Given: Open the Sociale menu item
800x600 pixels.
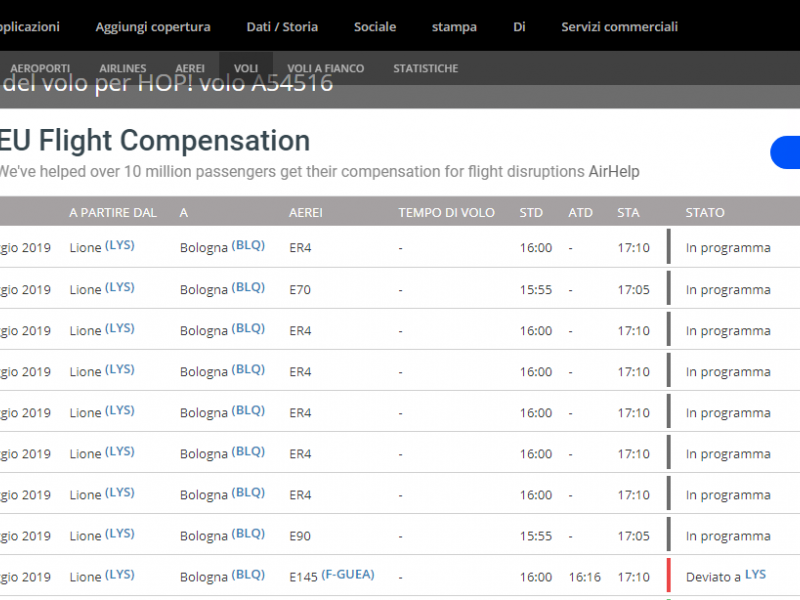Looking at the screenshot, I should point(375,27).
